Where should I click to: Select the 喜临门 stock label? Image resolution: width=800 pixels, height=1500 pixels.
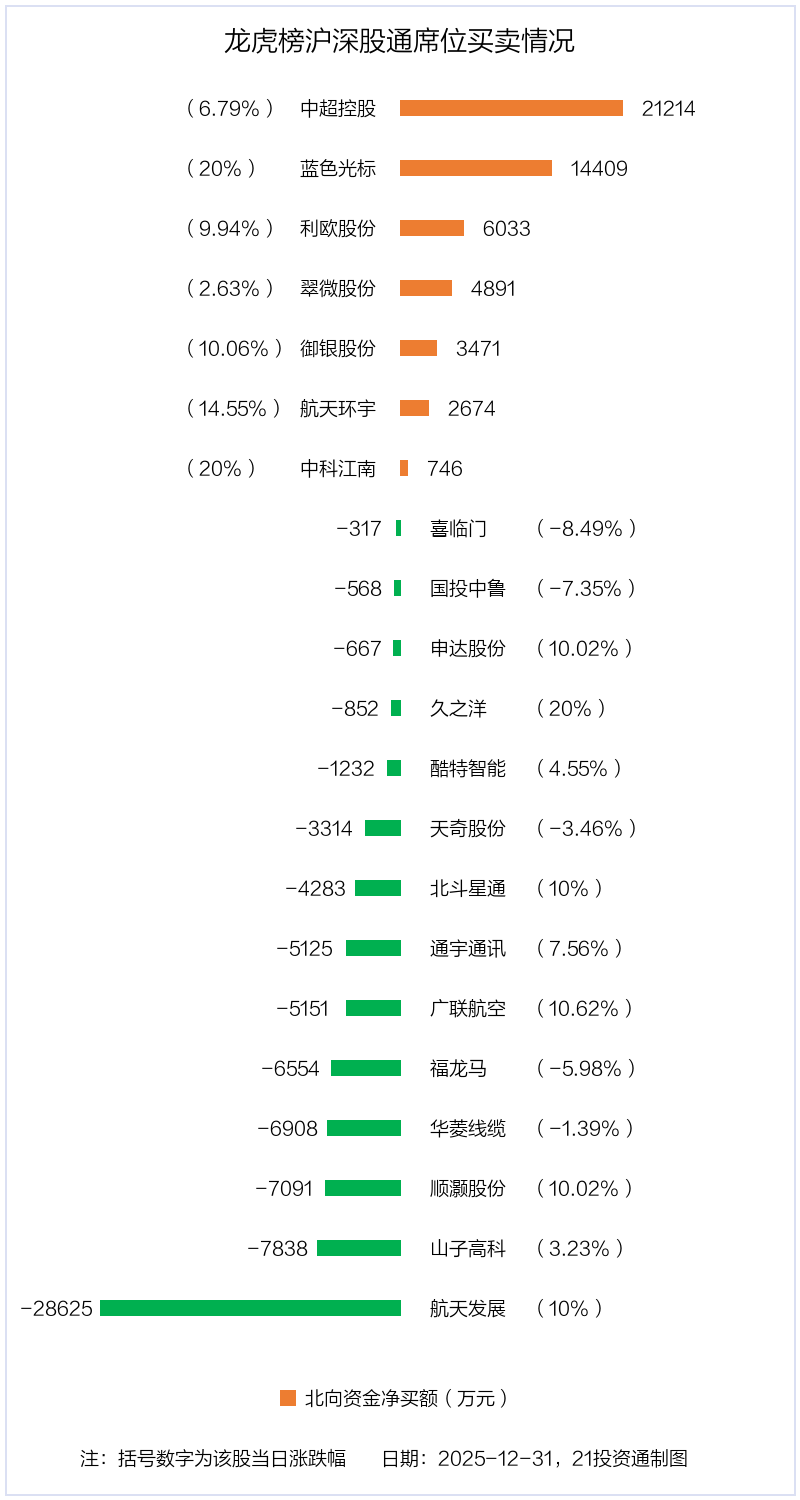pos(458,528)
